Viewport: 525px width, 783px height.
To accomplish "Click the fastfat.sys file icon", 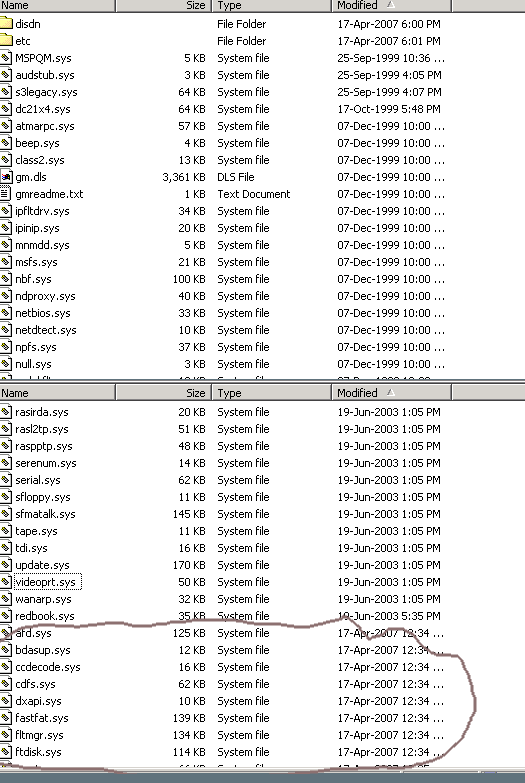I will click(x=6, y=718).
